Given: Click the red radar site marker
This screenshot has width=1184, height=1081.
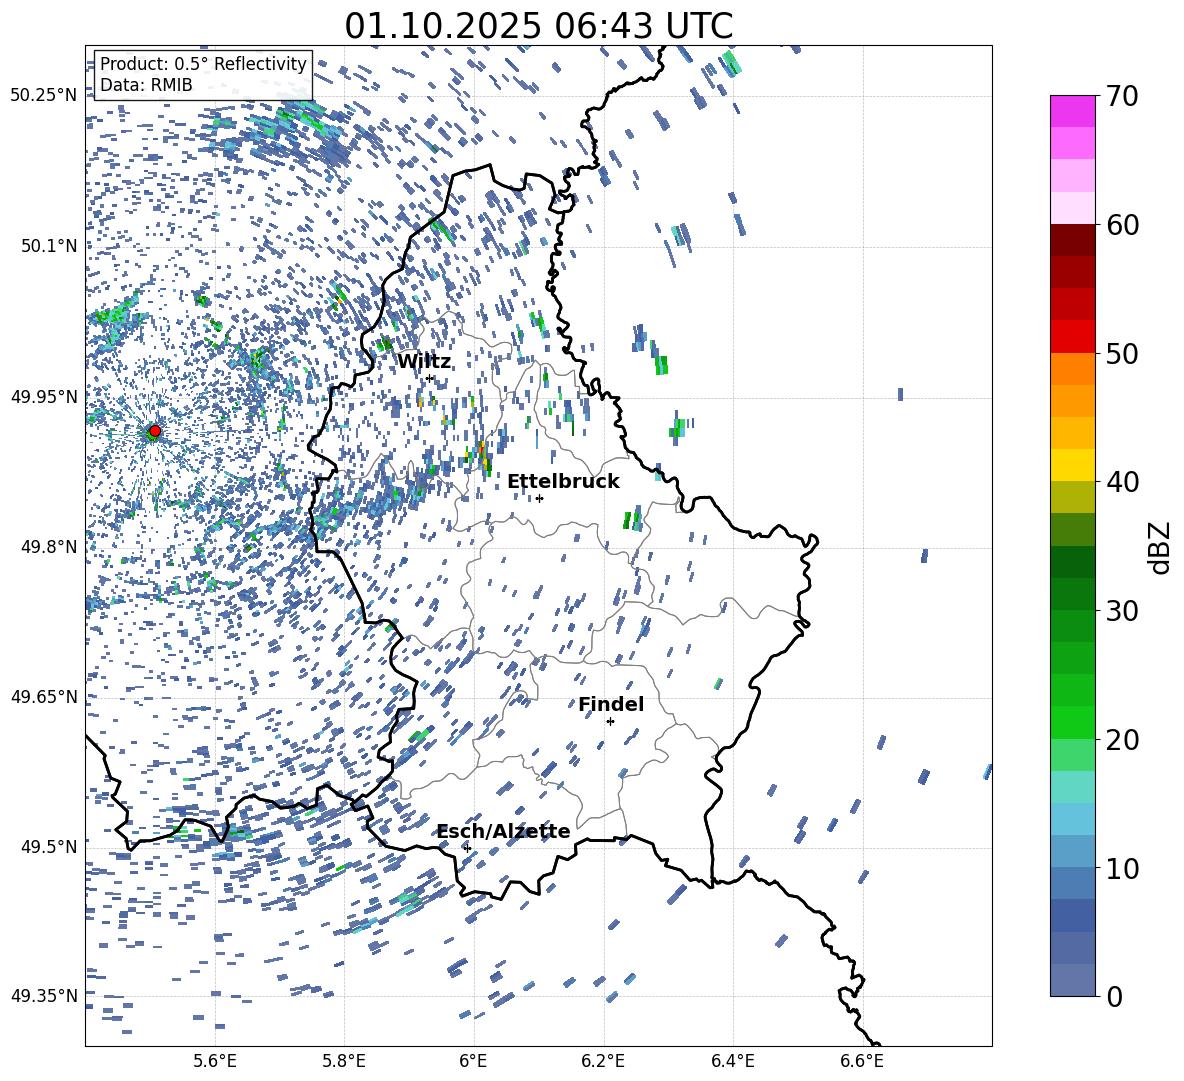Looking at the screenshot, I should [154, 431].
